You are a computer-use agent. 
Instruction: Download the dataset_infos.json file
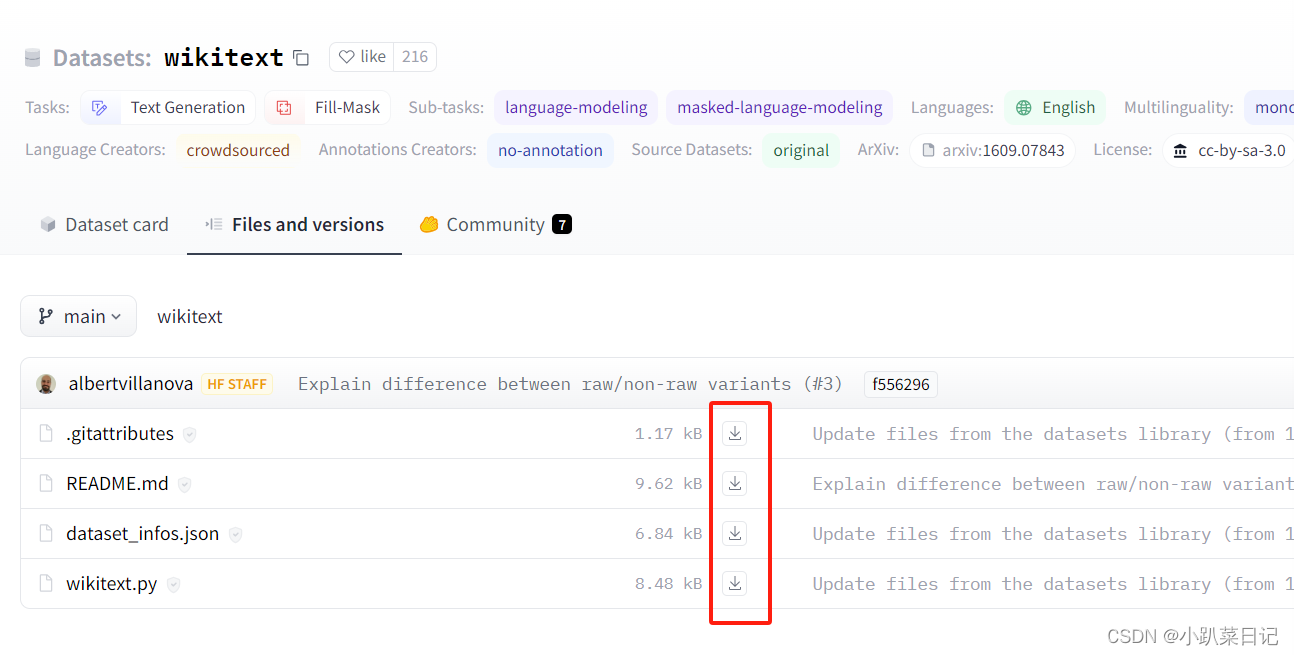tap(735, 533)
